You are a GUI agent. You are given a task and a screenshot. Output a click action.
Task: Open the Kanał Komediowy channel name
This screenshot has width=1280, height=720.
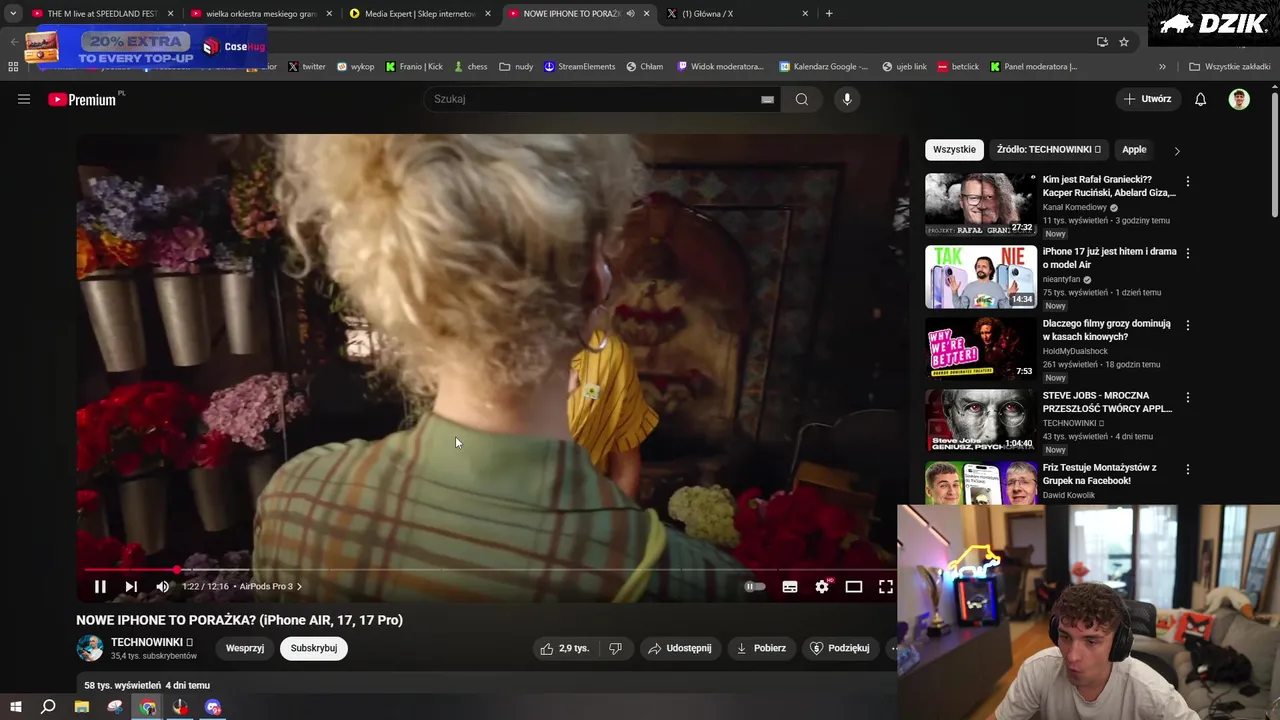(x=1075, y=208)
